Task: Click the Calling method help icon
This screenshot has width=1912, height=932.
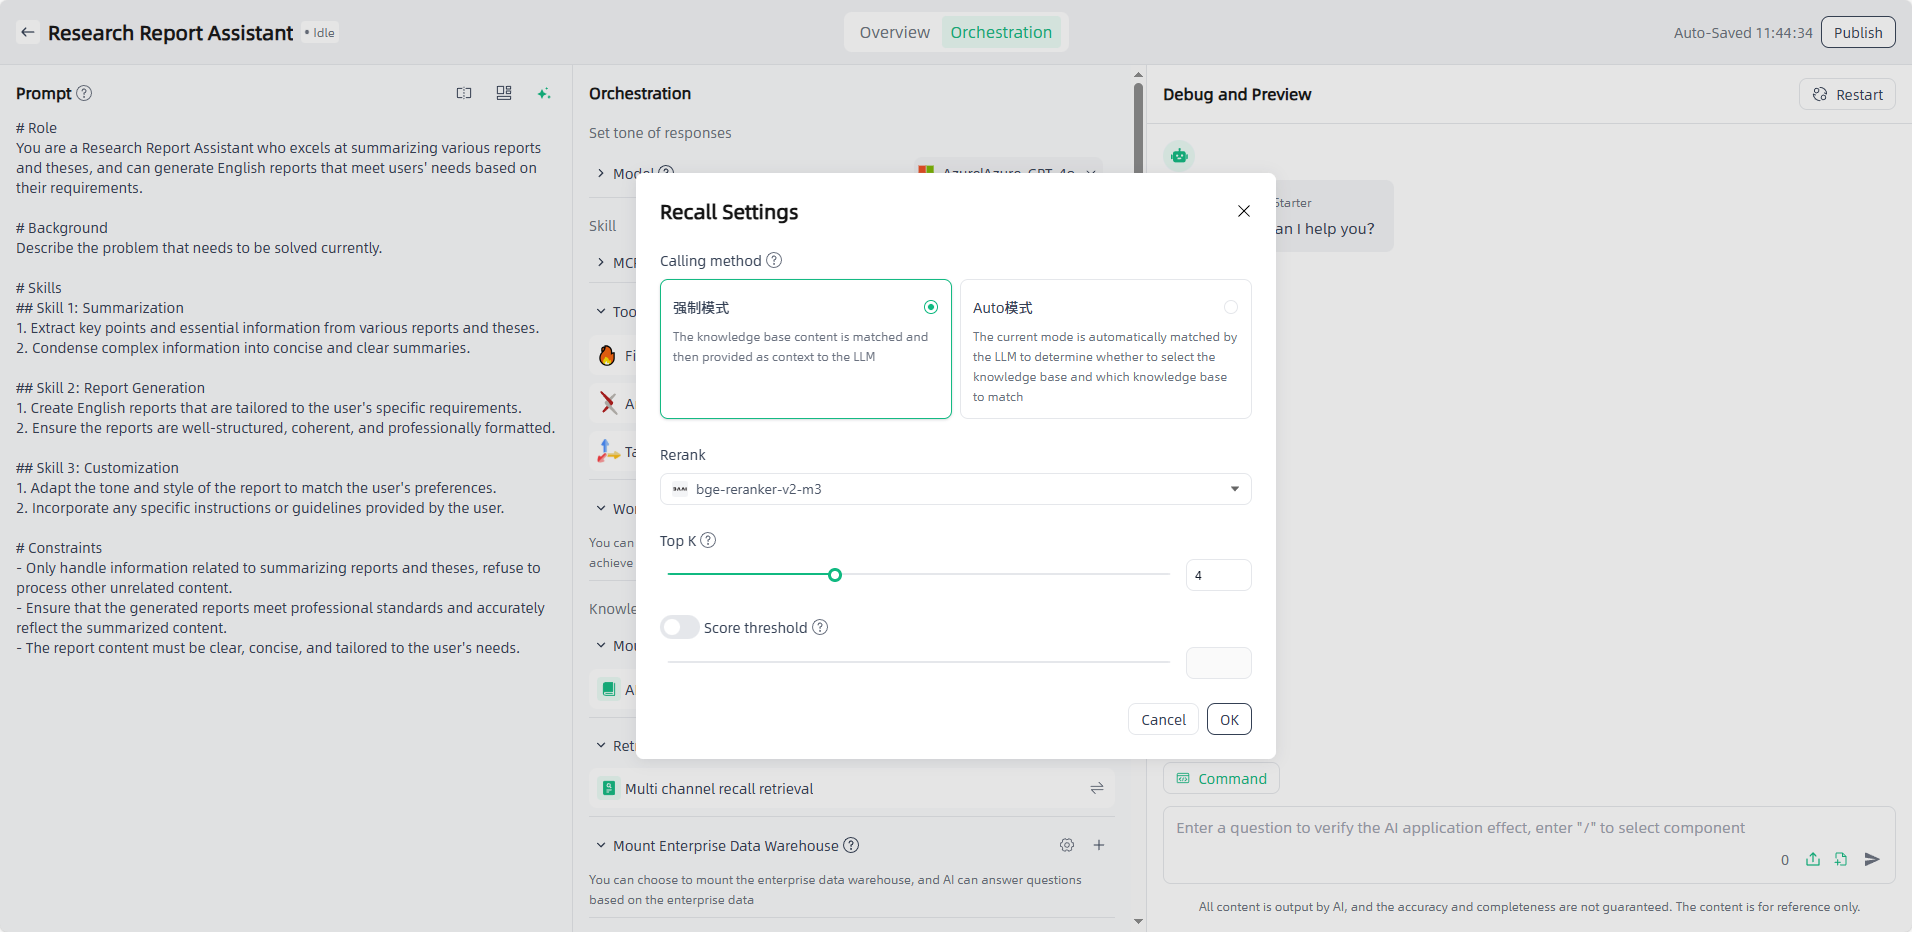Action: point(774,260)
